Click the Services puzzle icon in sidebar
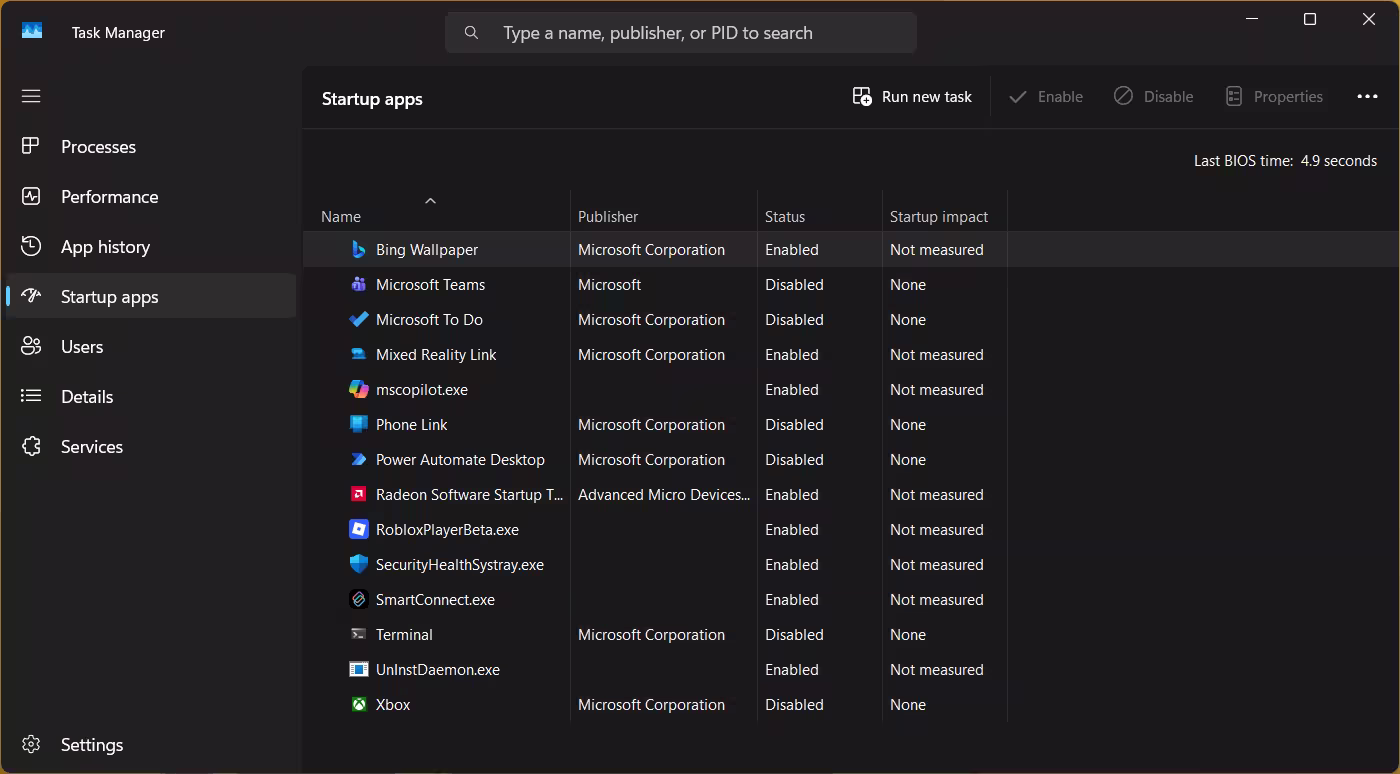The width and height of the screenshot is (1400, 774). [x=31, y=446]
